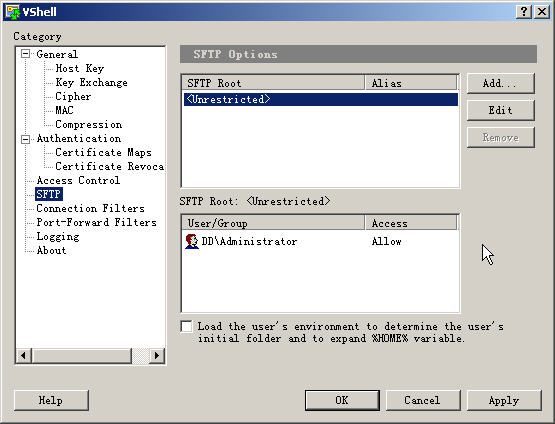Click the Allow access cell
This screenshot has height=424, width=555.
point(387,241)
